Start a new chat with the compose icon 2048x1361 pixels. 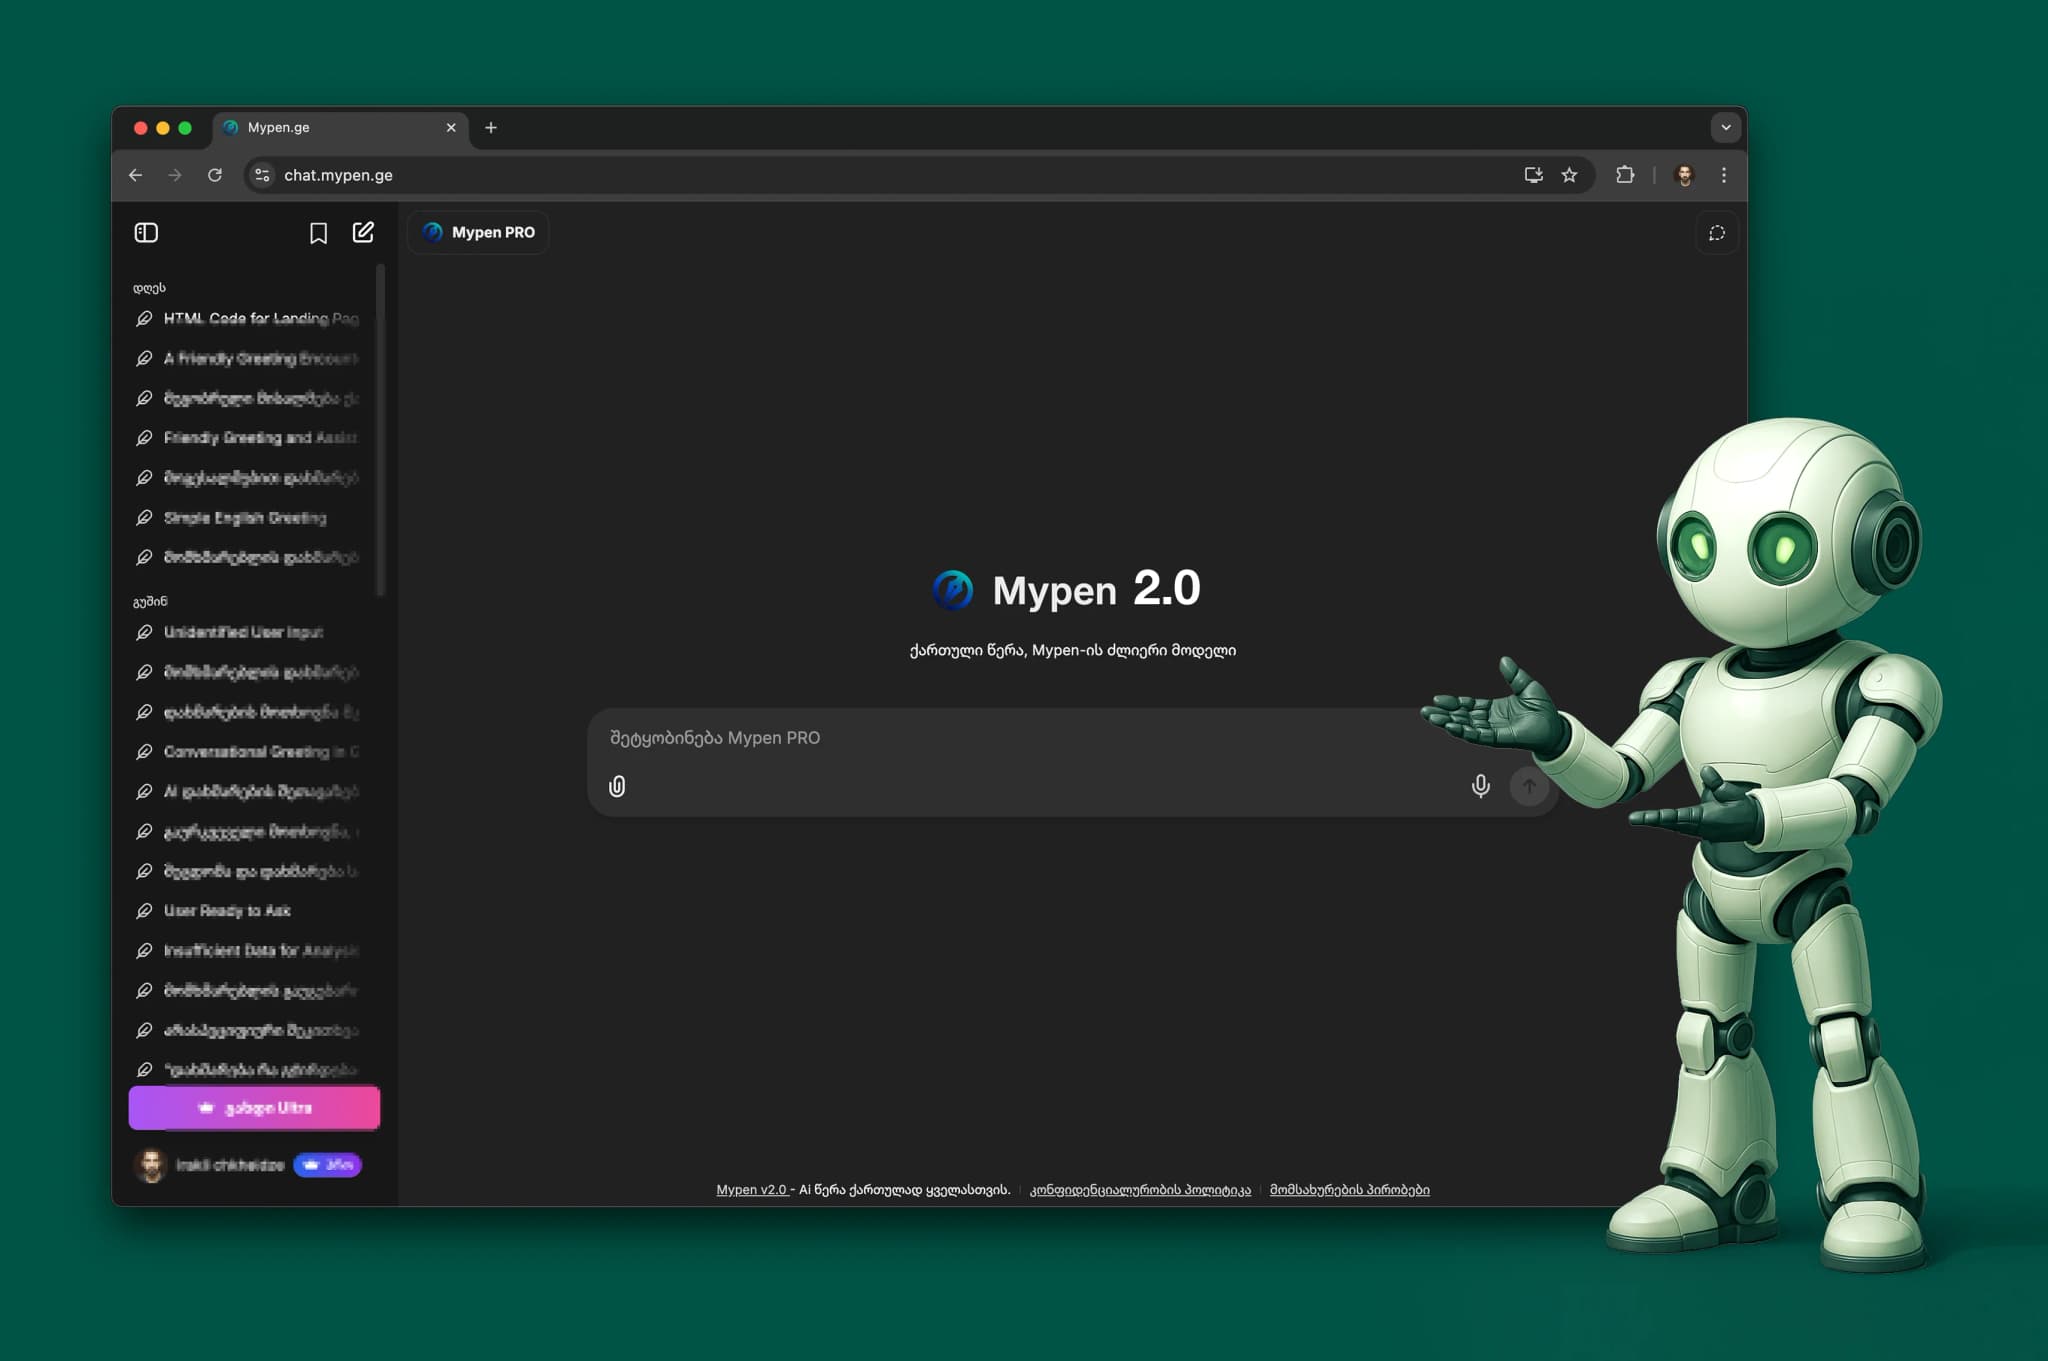(363, 231)
